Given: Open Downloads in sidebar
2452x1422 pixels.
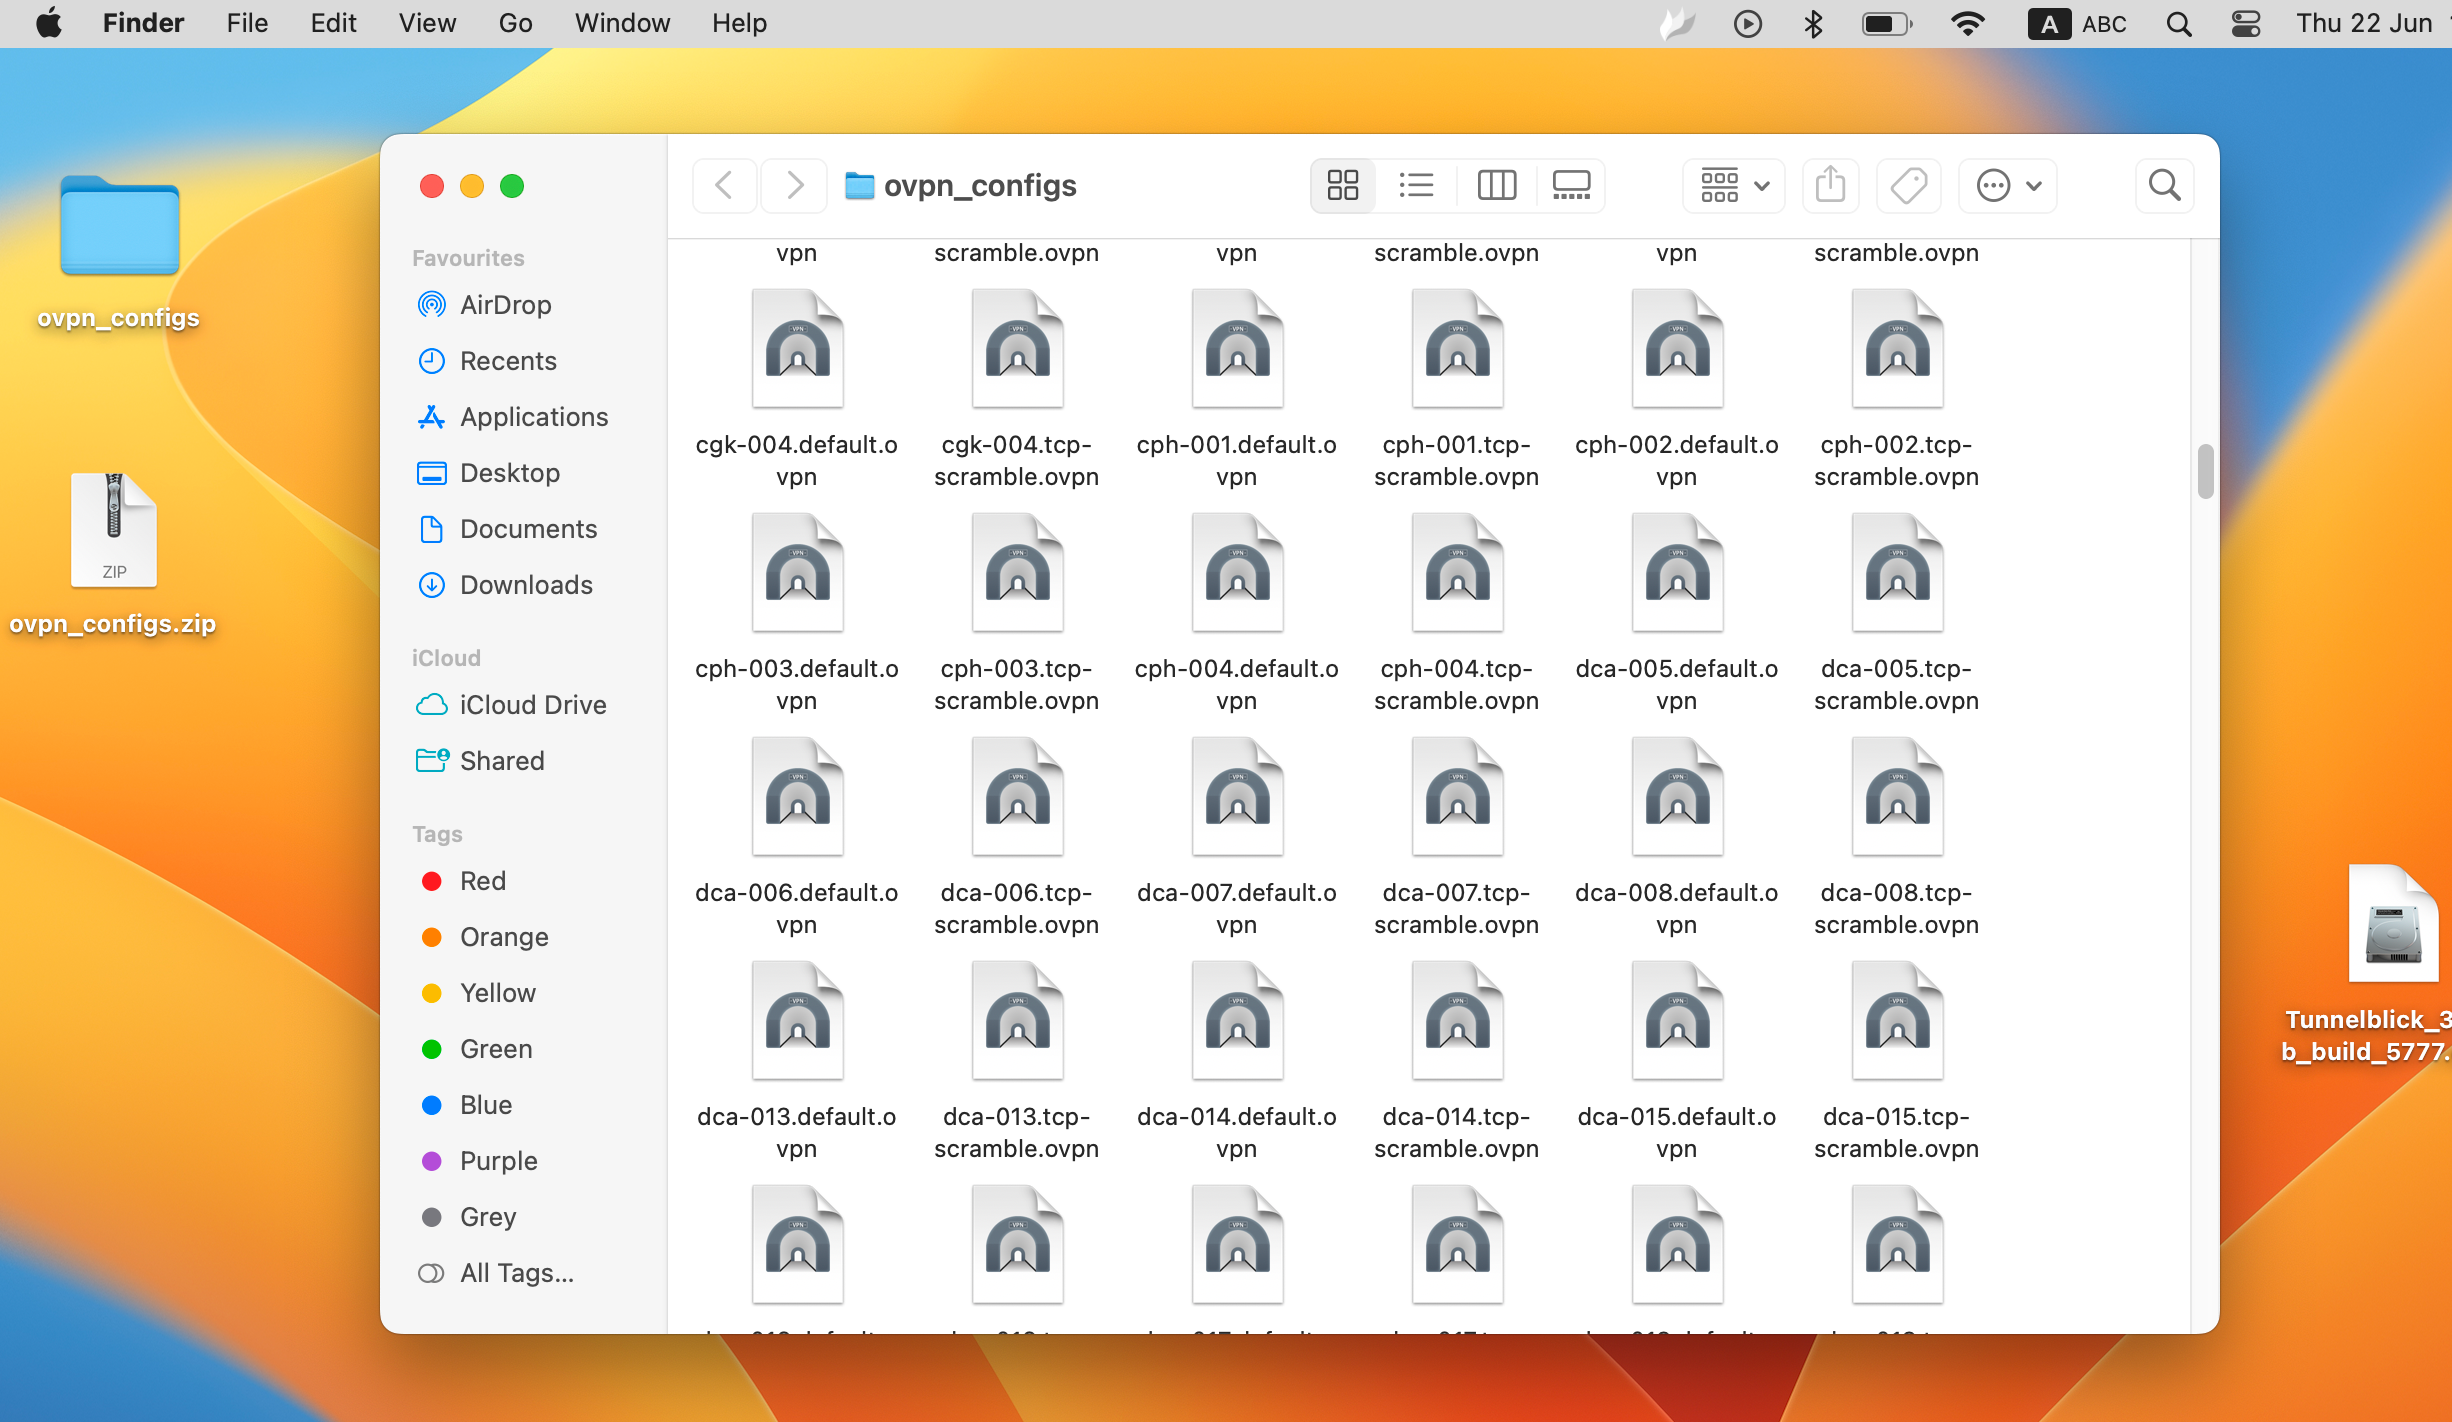Looking at the screenshot, I should click(526, 585).
